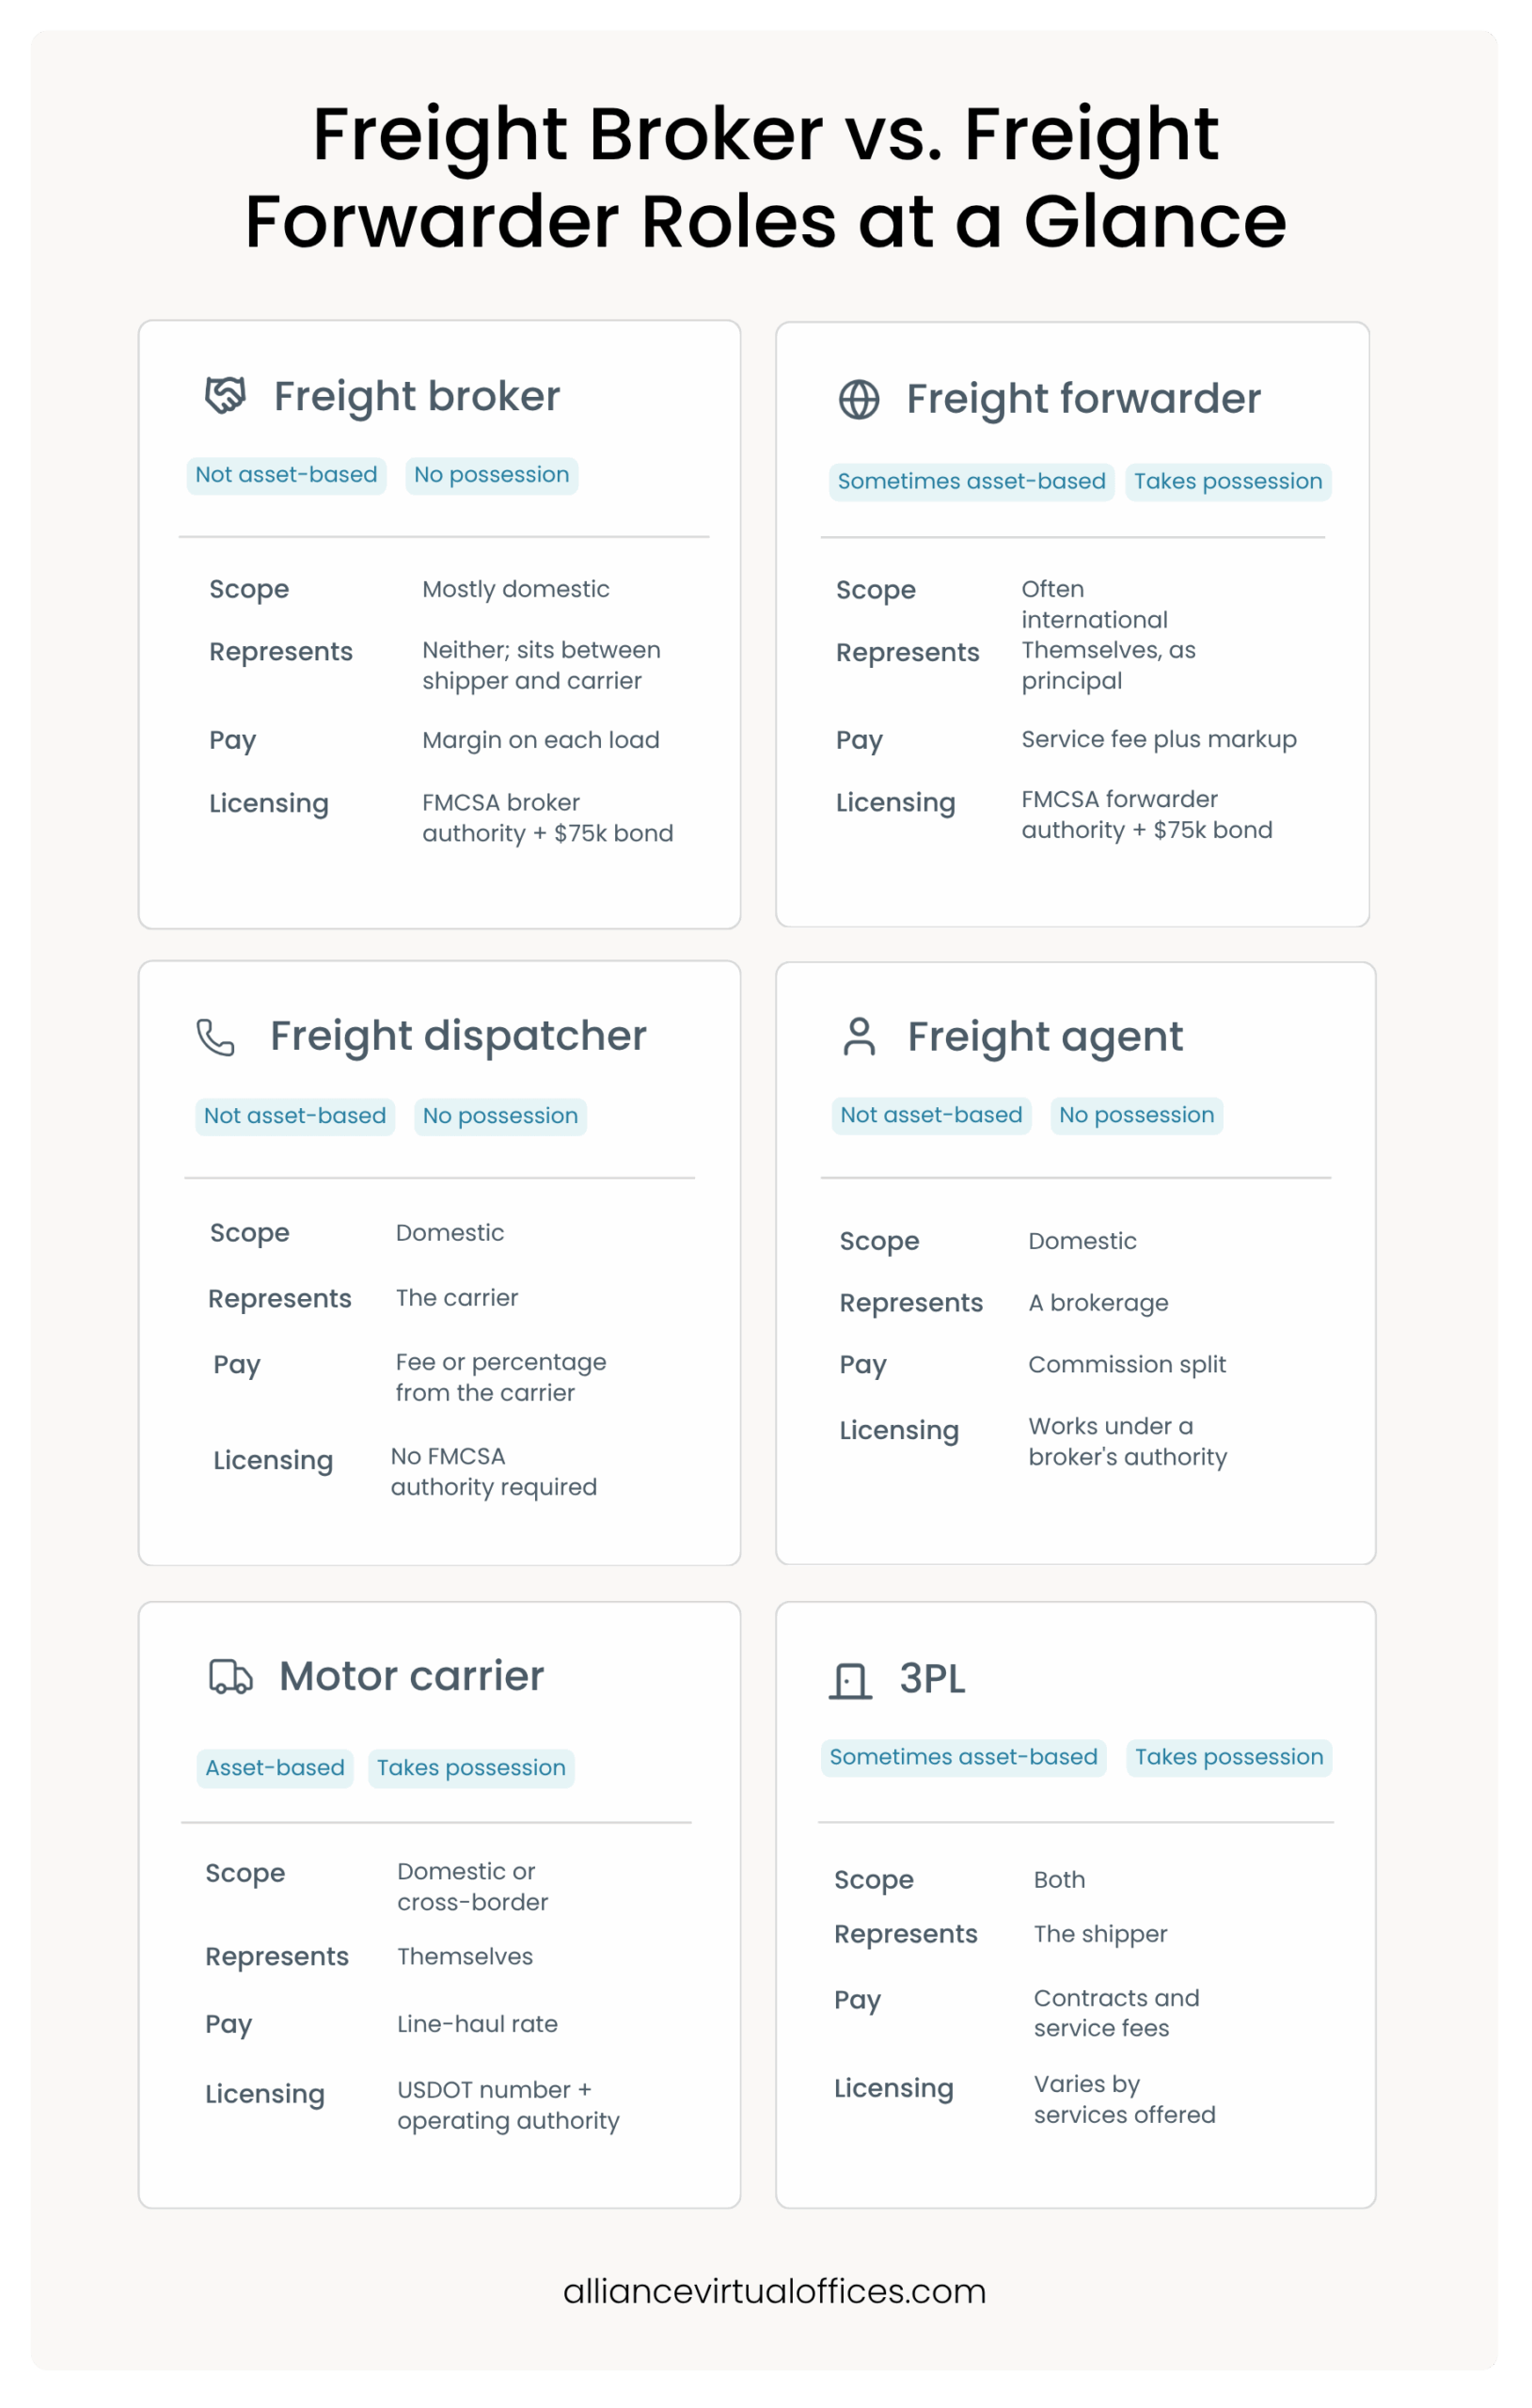Click 'No possession' tag under Freight dispatcher
The height and width of the screenshot is (2408, 1532).
[500, 1116]
